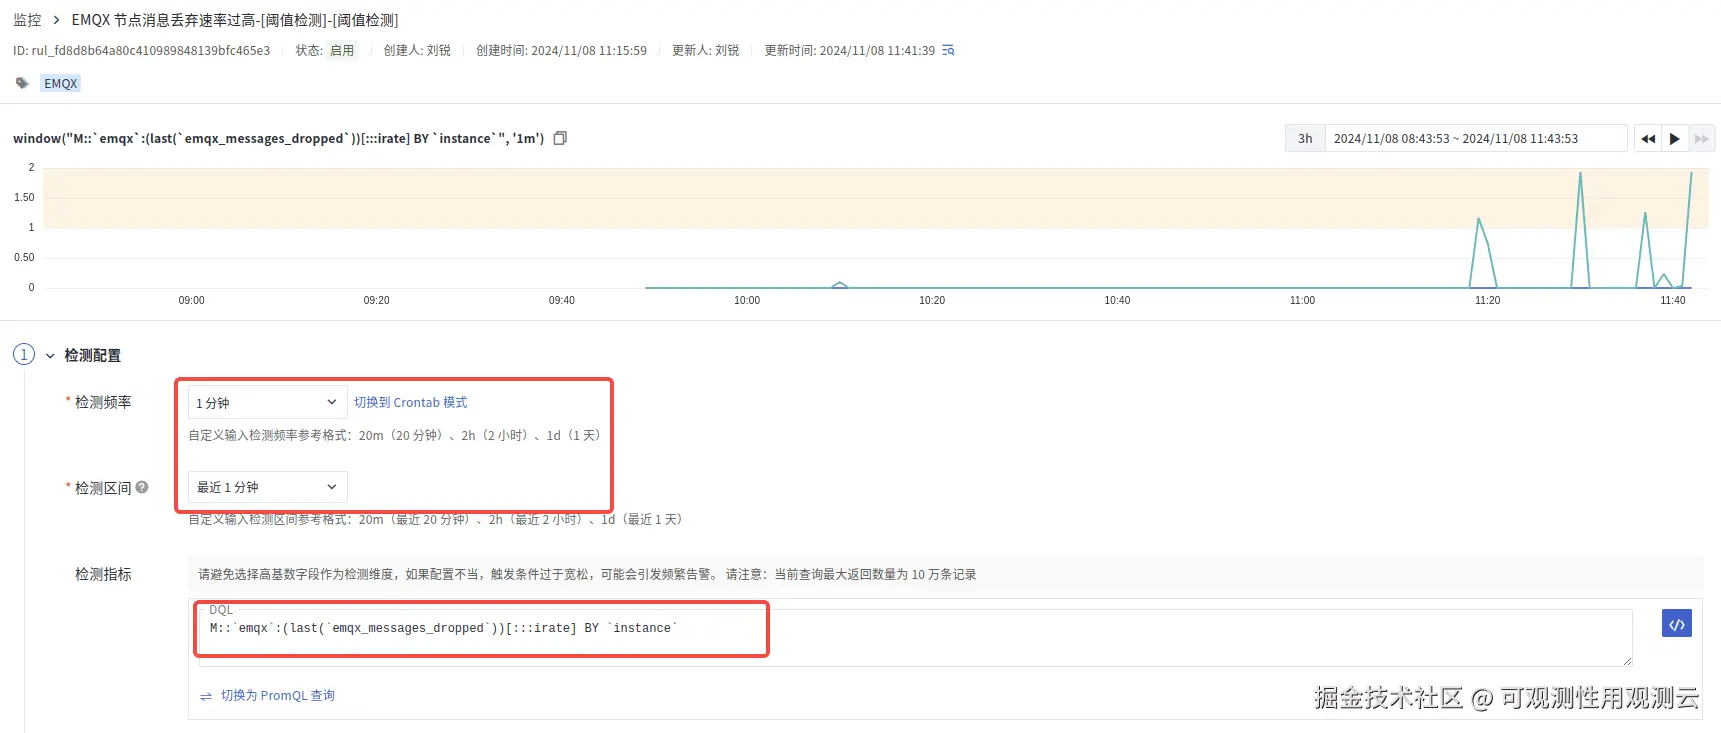
Task: Select the EMQX tag label
Action: pyautogui.click(x=60, y=83)
